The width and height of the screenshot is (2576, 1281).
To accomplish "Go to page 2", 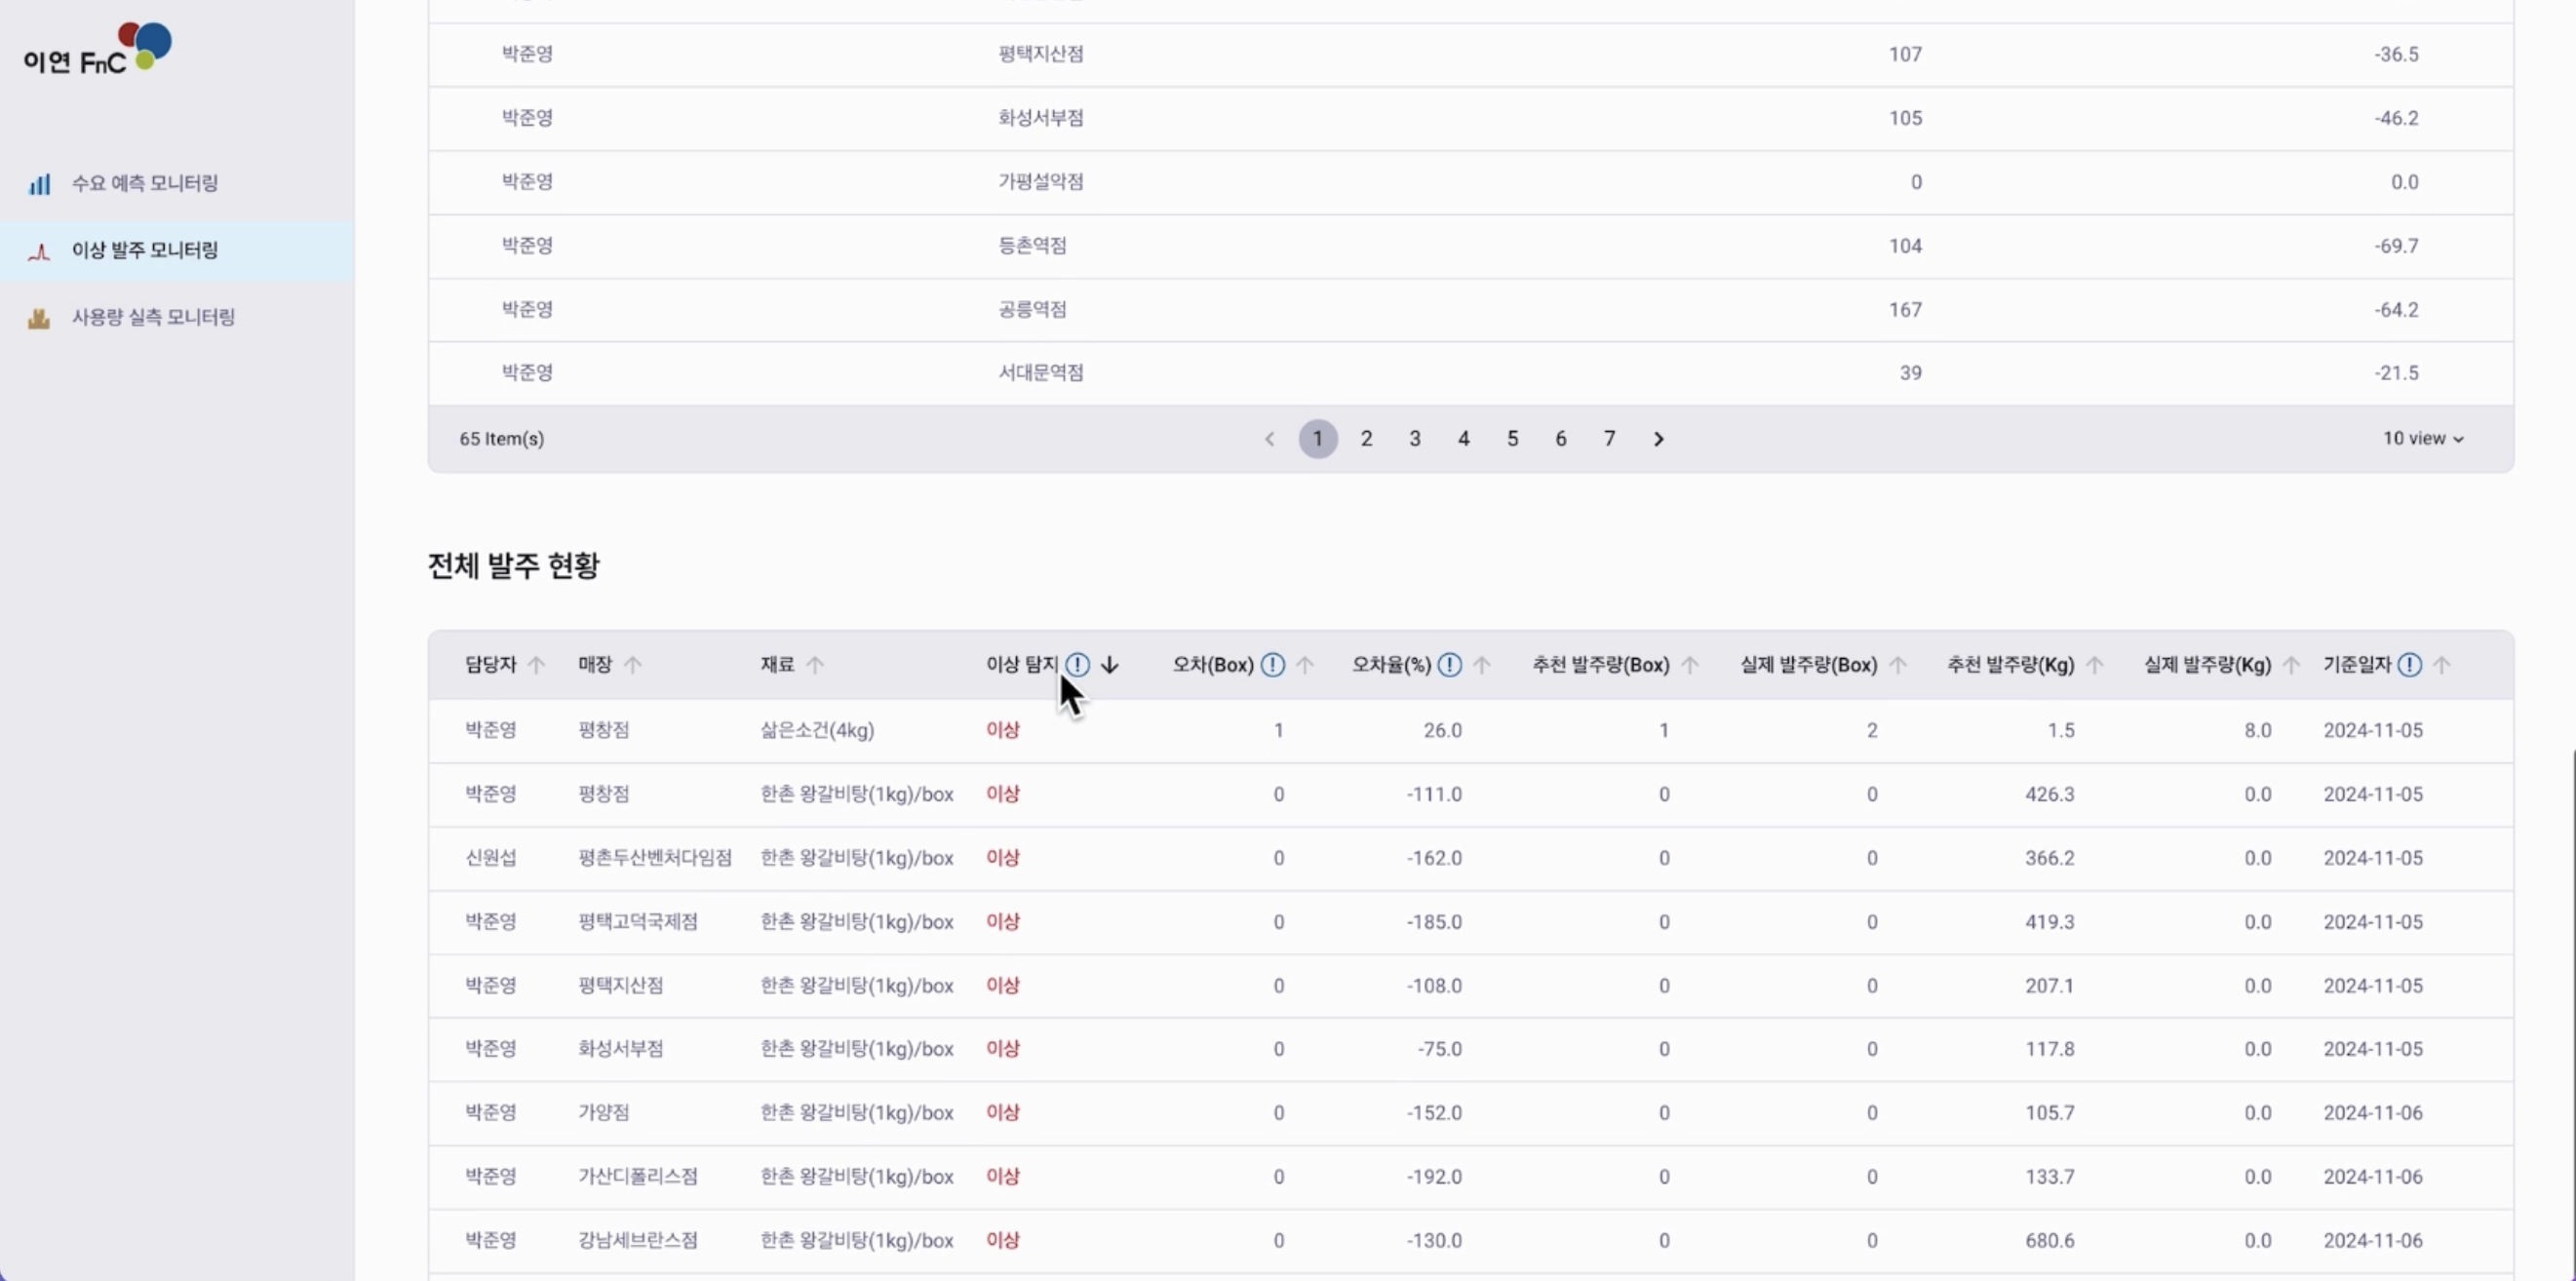I will [1366, 438].
